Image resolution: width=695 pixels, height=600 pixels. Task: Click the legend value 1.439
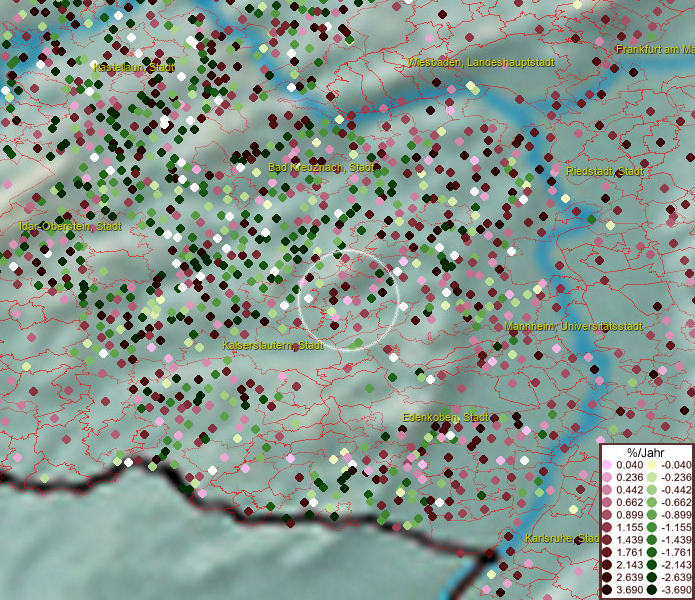pos(629,540)
